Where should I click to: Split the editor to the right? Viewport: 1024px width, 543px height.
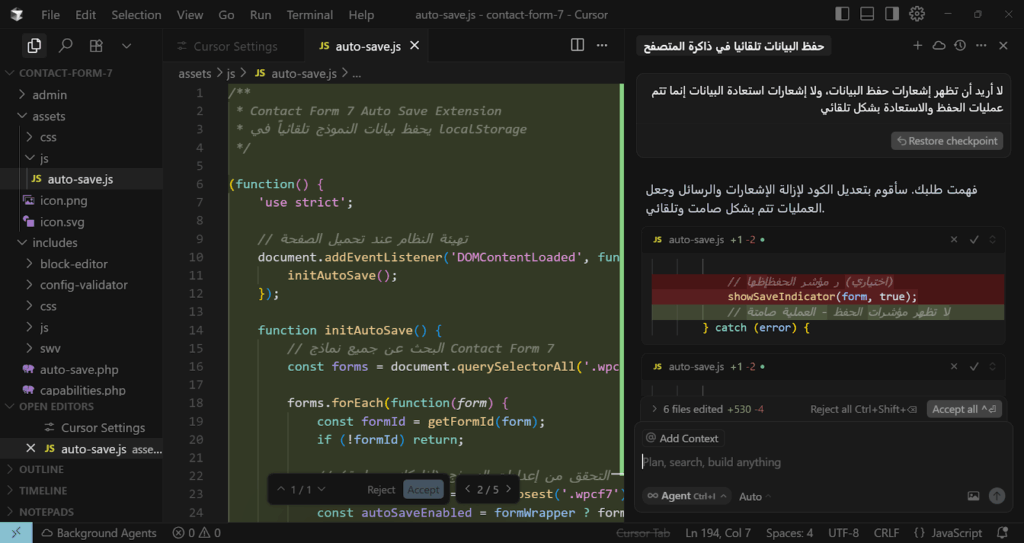coord(577,45)
